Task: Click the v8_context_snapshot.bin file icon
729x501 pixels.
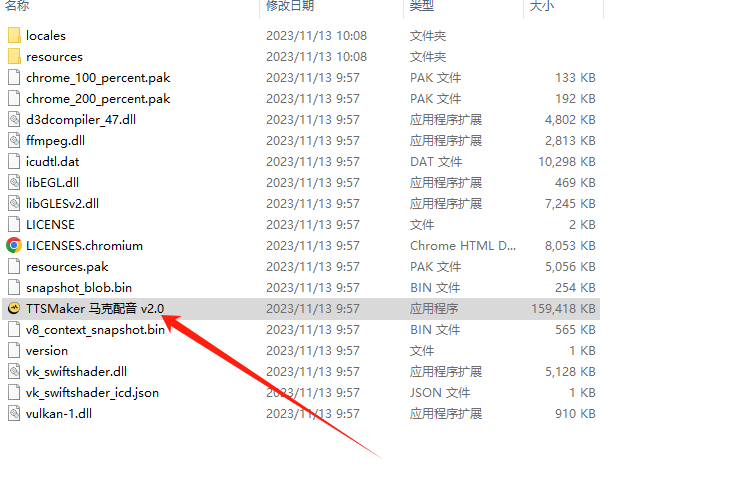Action: pos(14,330)
